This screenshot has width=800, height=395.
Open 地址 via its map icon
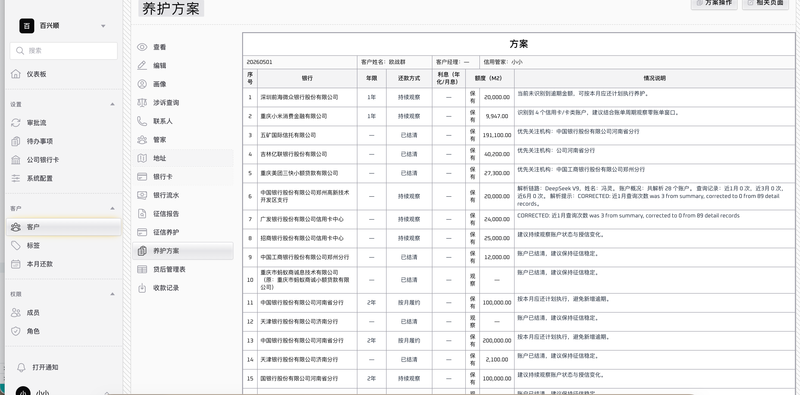click(x=142, y=158)
